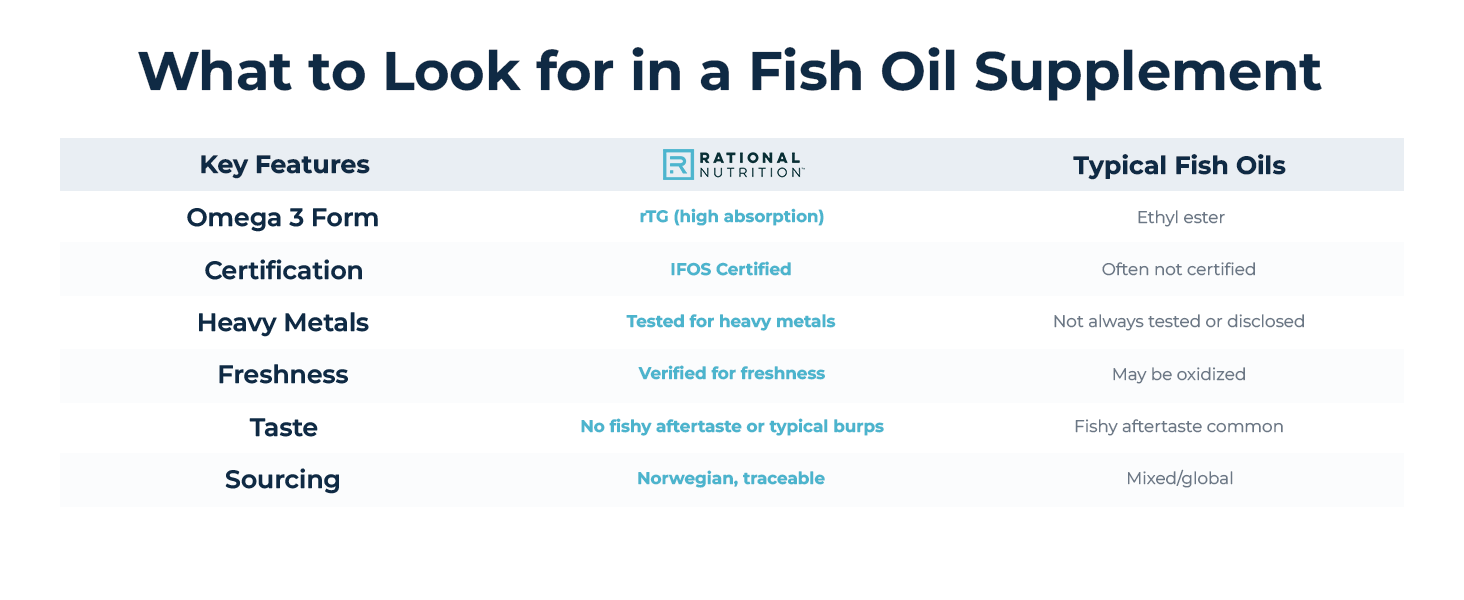Click the IFOS Certified text

point(730,269)
